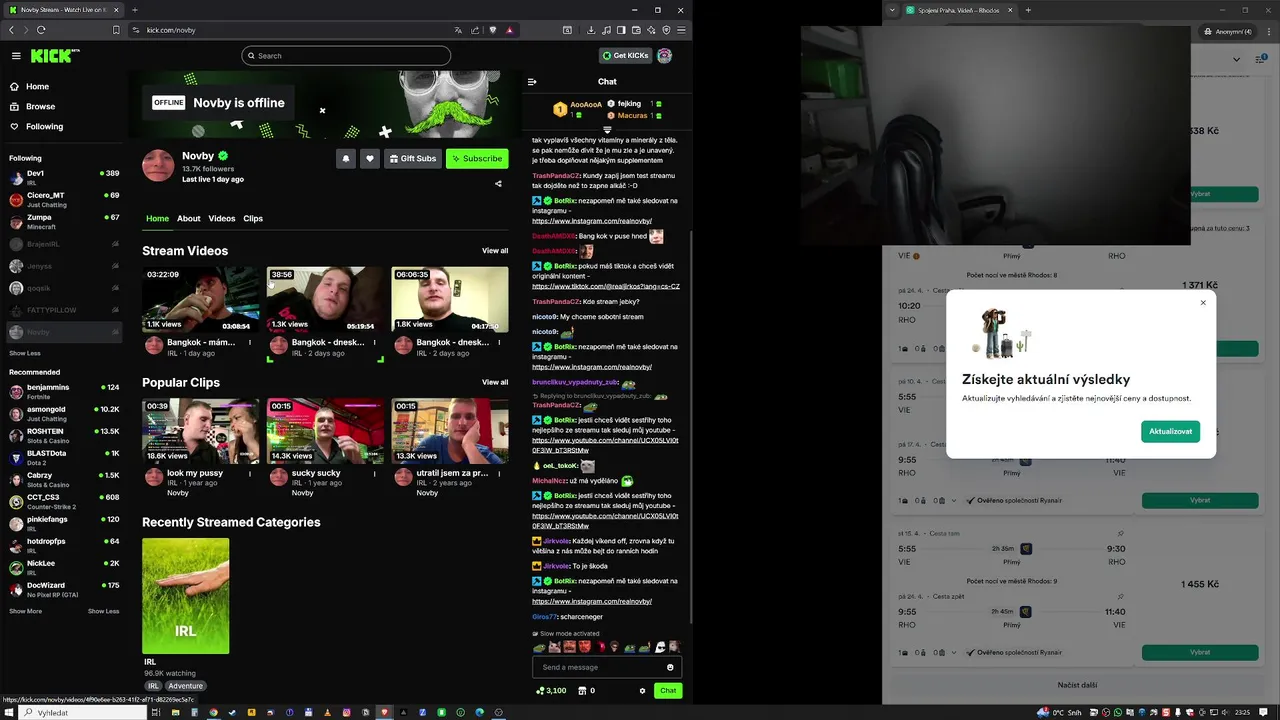Open the 03:22:09 Bangkok video thumbnail

[x=201, y=299]
